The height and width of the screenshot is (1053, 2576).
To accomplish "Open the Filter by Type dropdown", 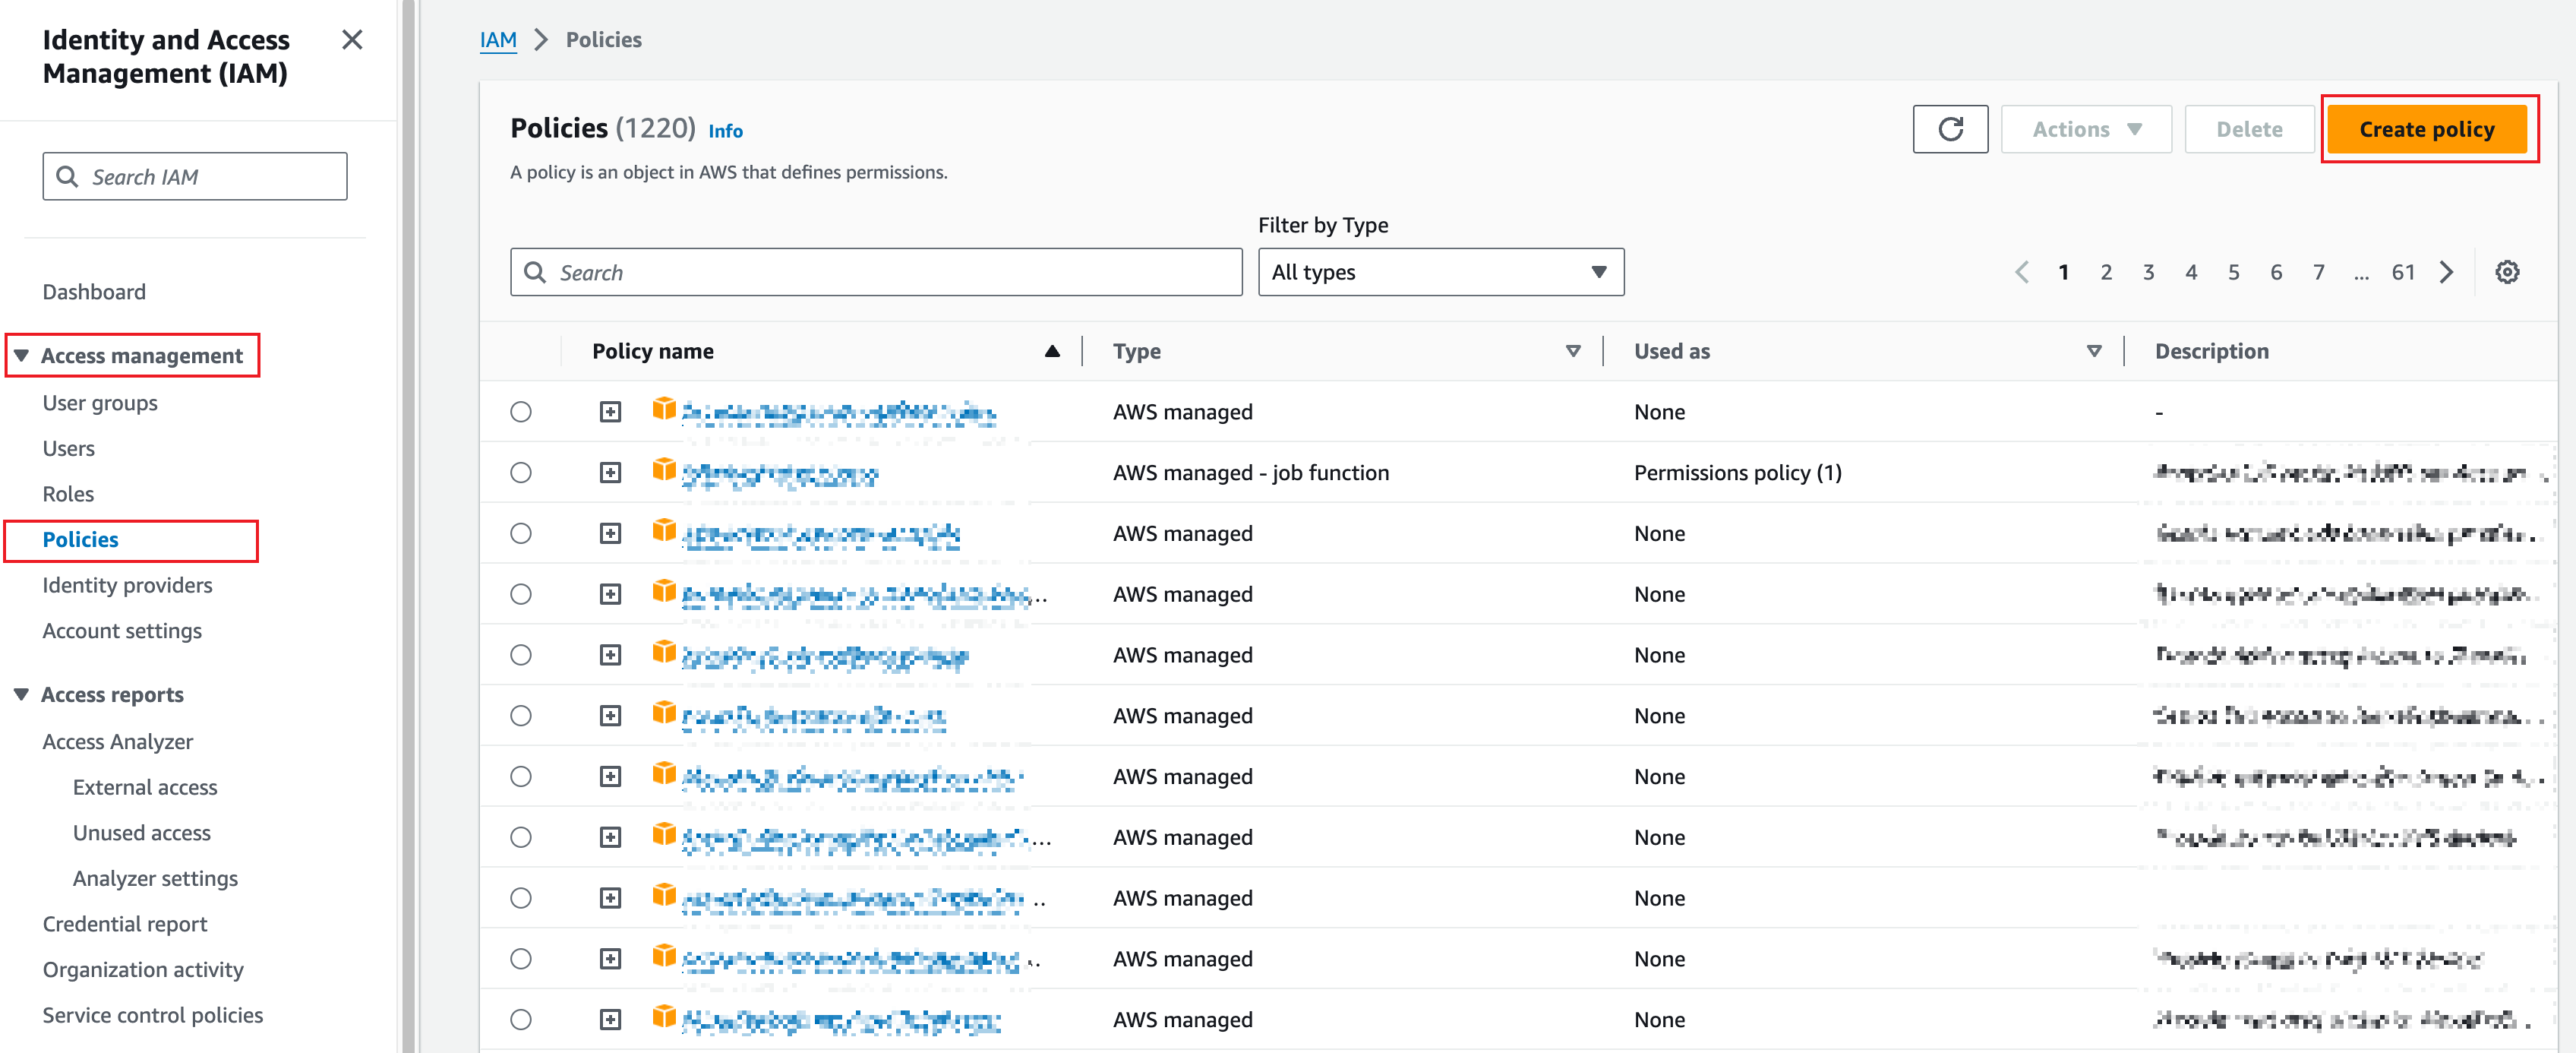I will [1440, 272].
